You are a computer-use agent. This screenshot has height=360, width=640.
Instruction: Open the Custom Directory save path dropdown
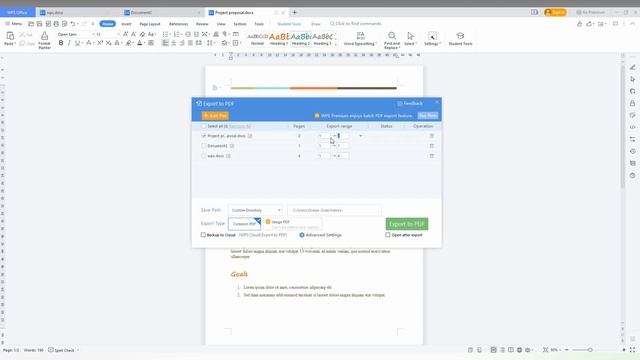point(255,210)
